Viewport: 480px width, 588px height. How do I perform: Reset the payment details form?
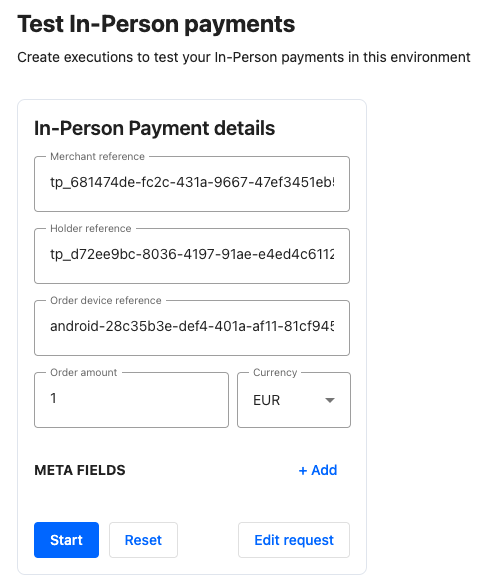coord(143,540)
